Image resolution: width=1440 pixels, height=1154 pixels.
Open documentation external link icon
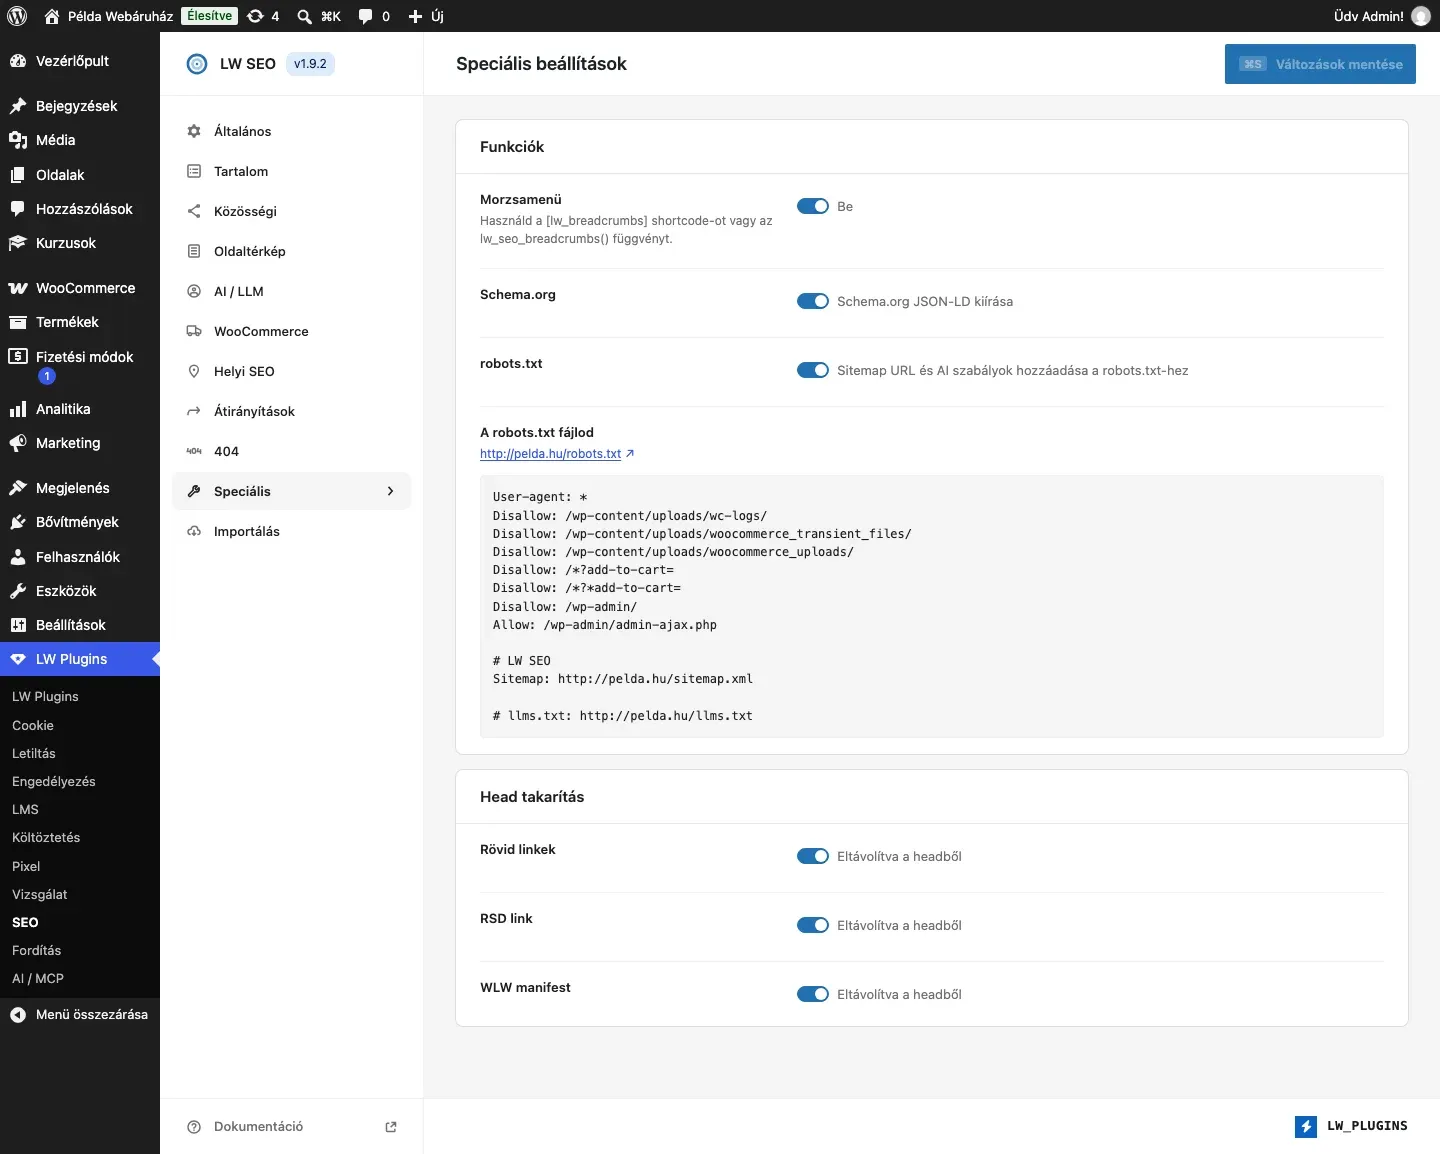click(391, 1127)
